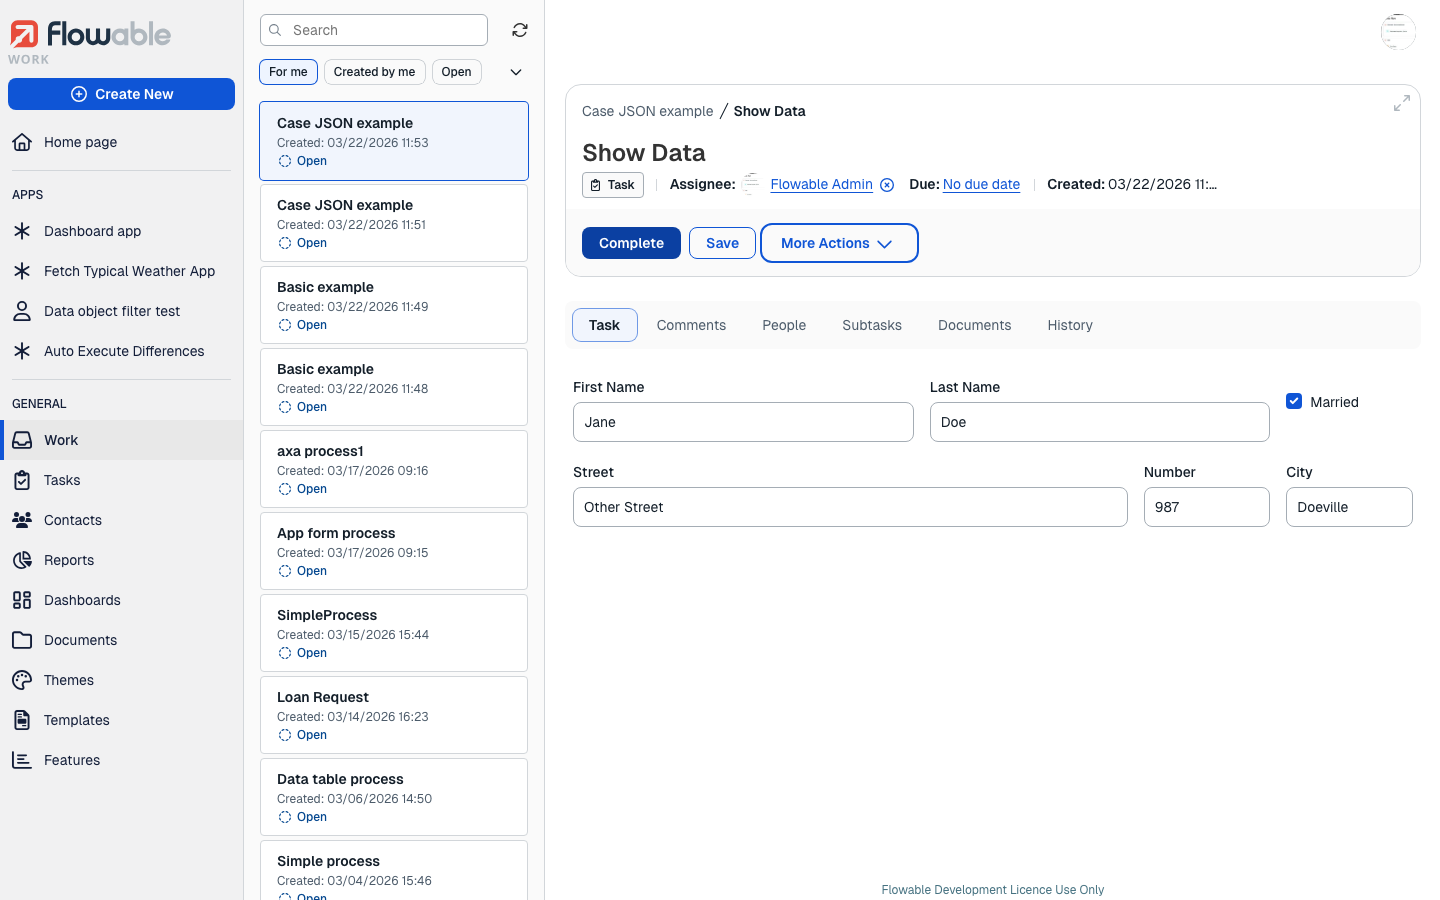This screenshot has width=1440, height=900.
Task: Switch to the Comments tab
Action: click(691, 325)
